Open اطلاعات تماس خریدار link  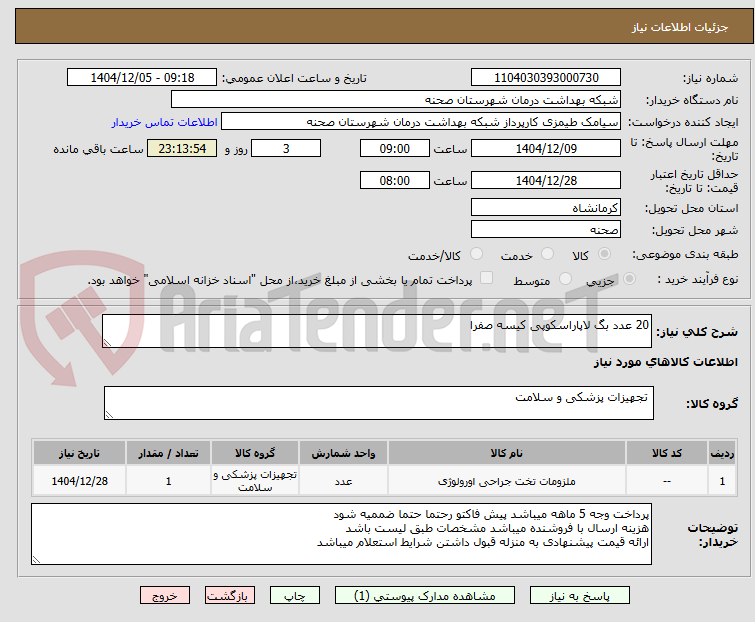point(165,122)
